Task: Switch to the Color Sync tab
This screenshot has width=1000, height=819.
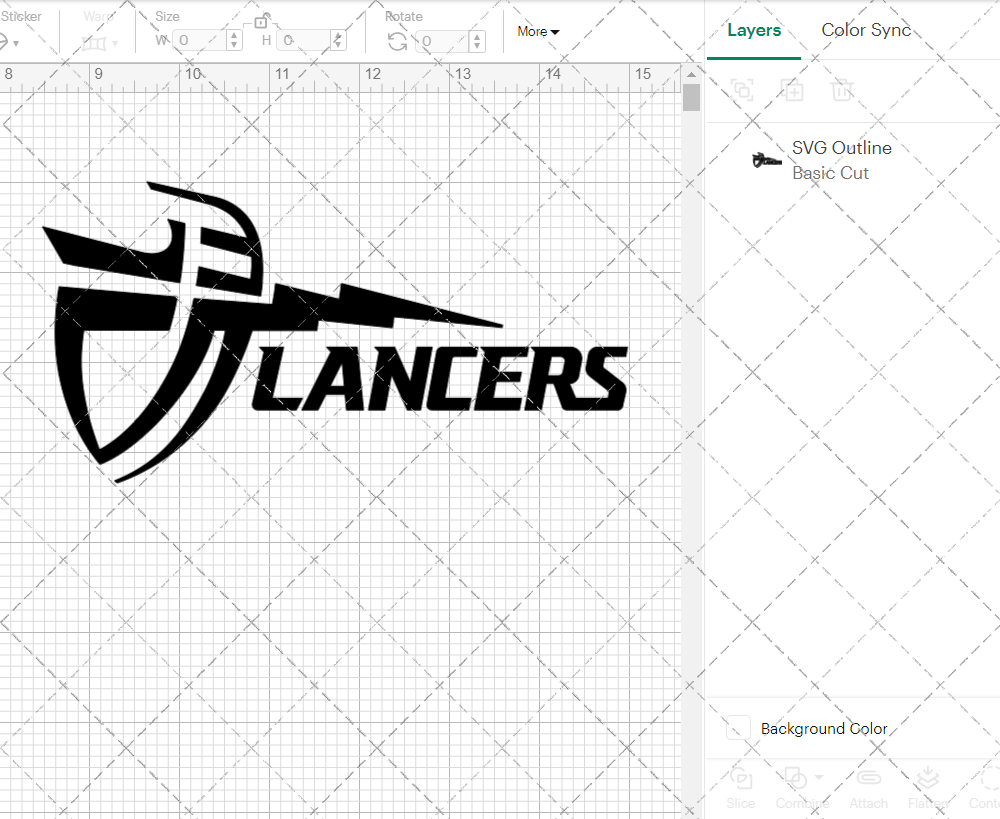Action: [866, 30]
